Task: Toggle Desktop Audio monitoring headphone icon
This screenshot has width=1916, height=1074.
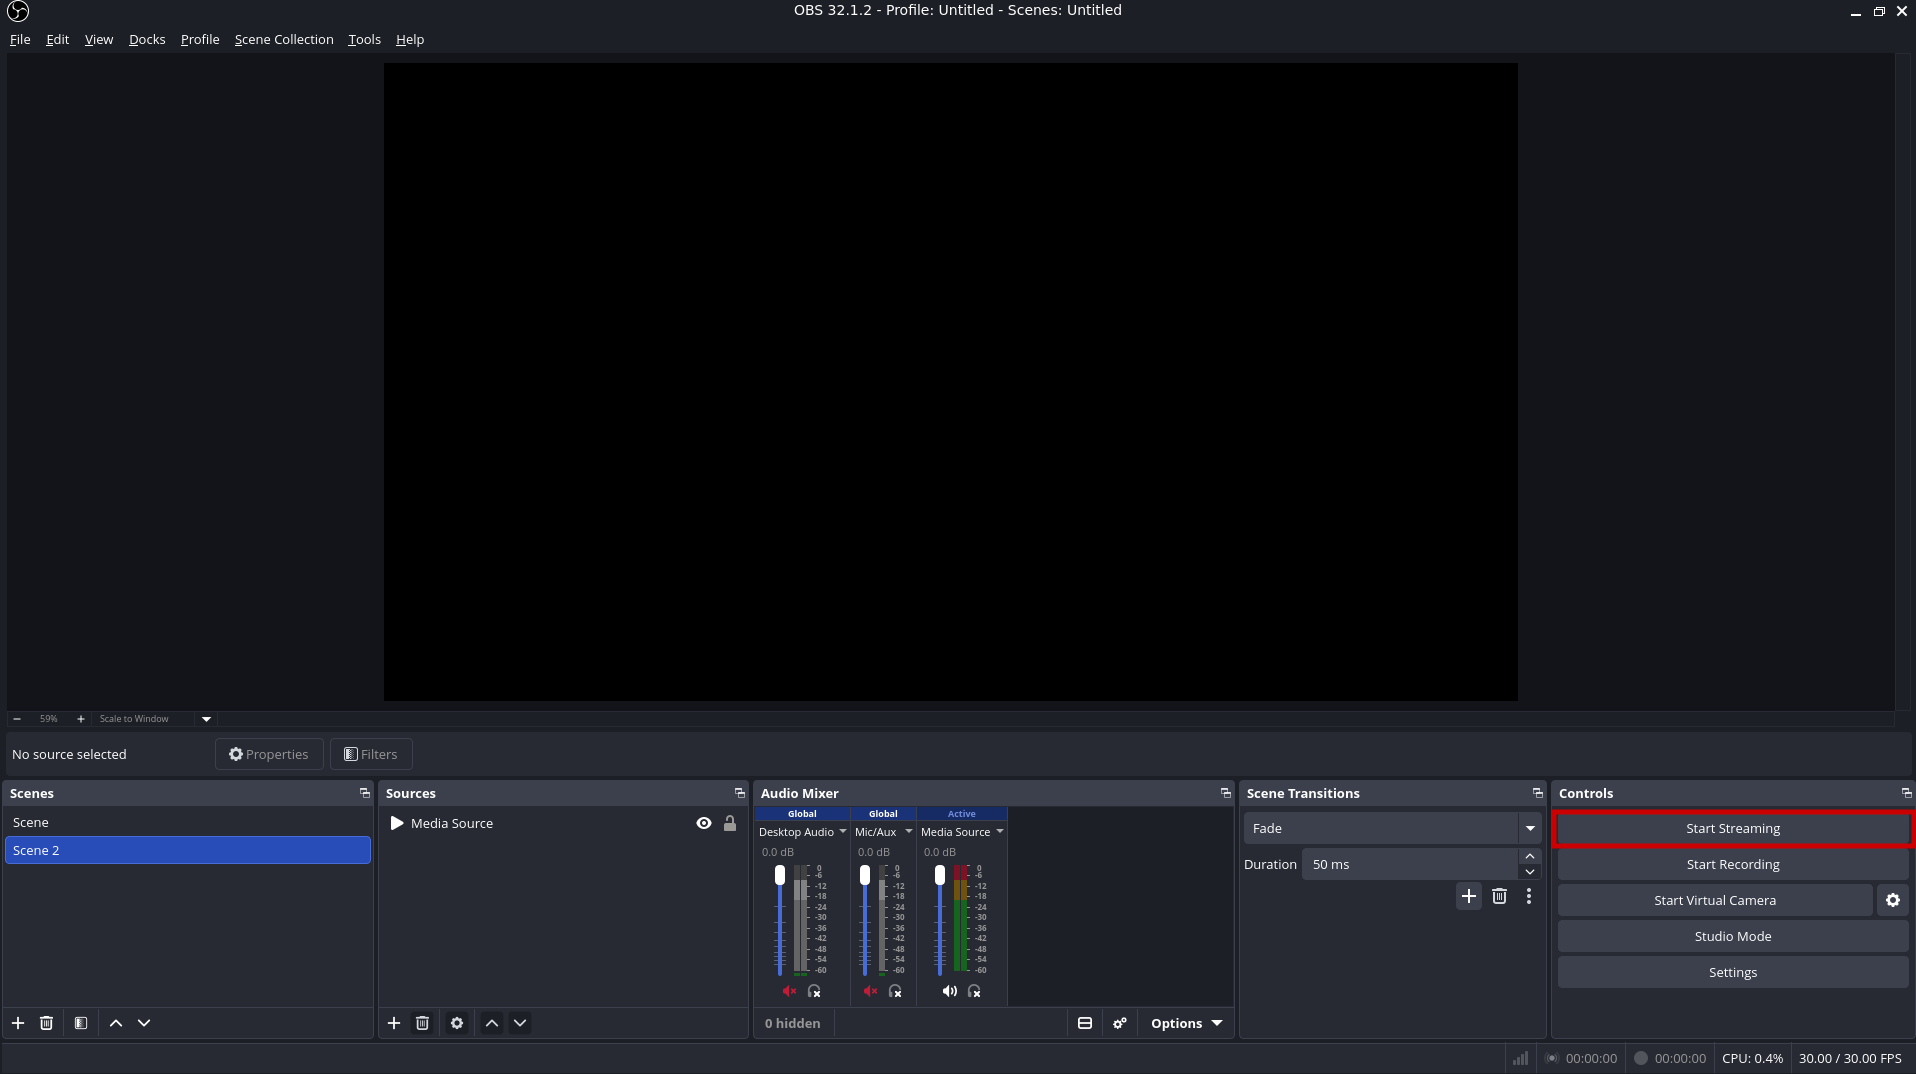Action: coord(814,991)
